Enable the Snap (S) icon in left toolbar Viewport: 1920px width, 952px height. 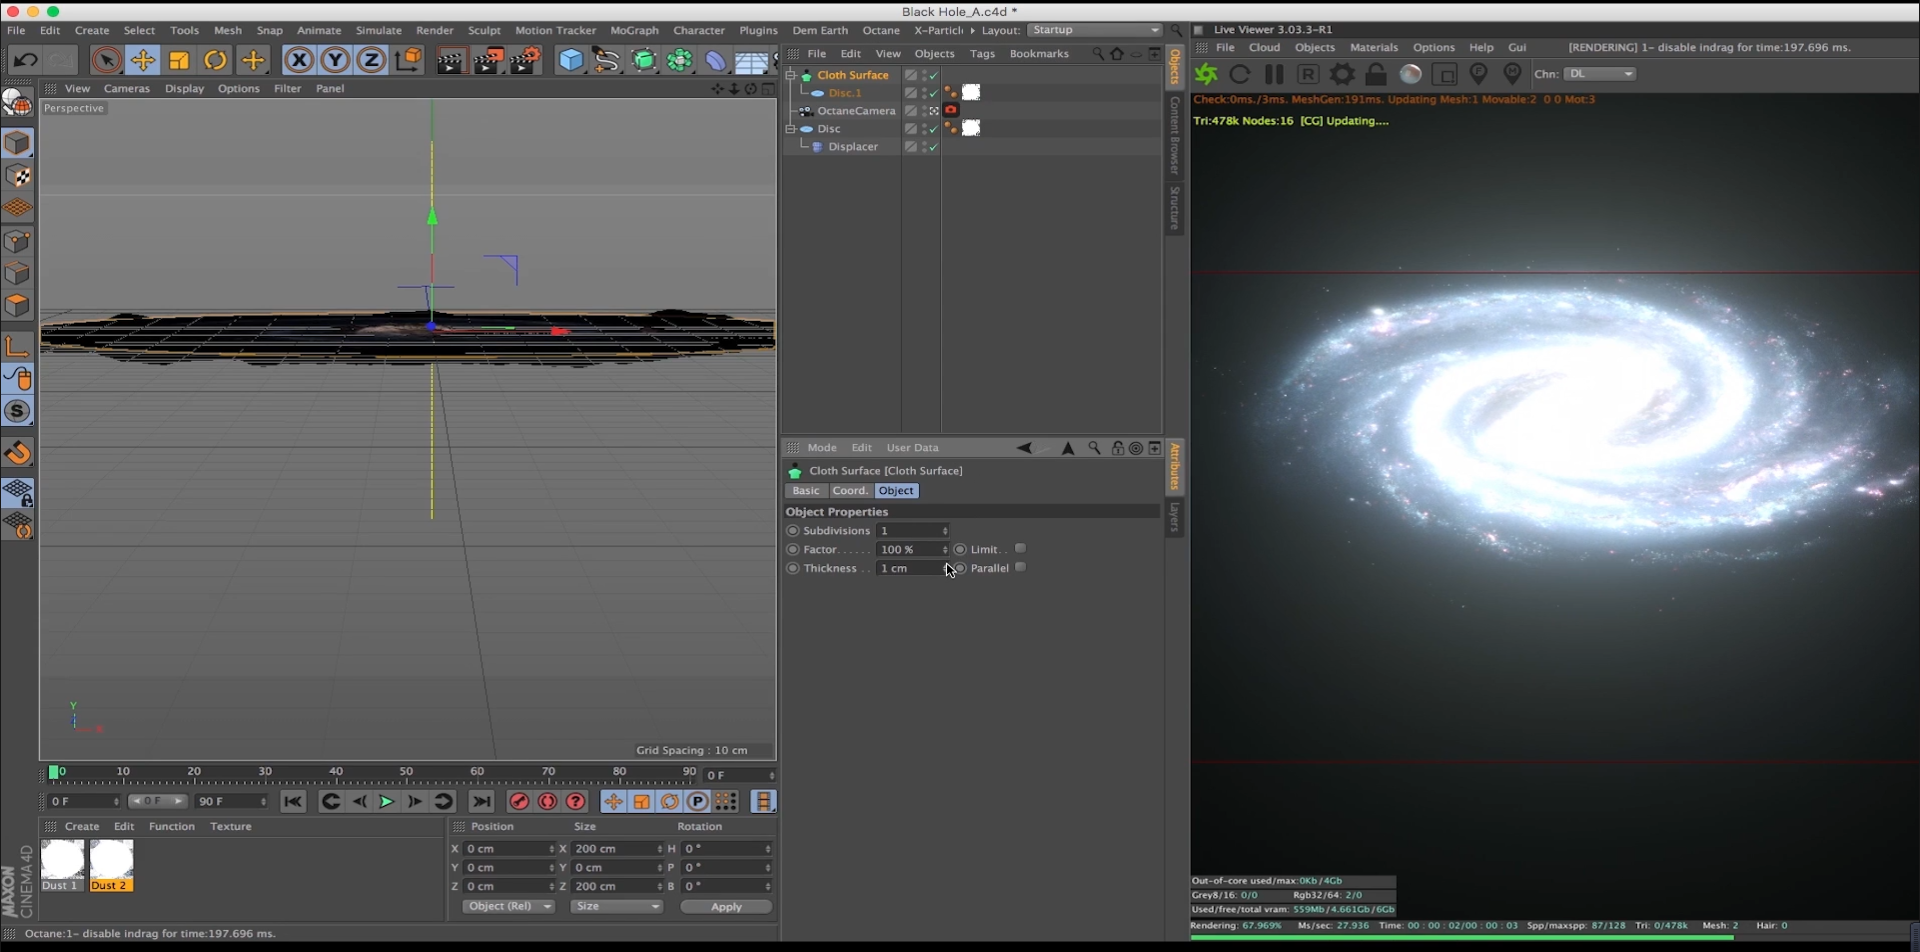coord(17,412)
